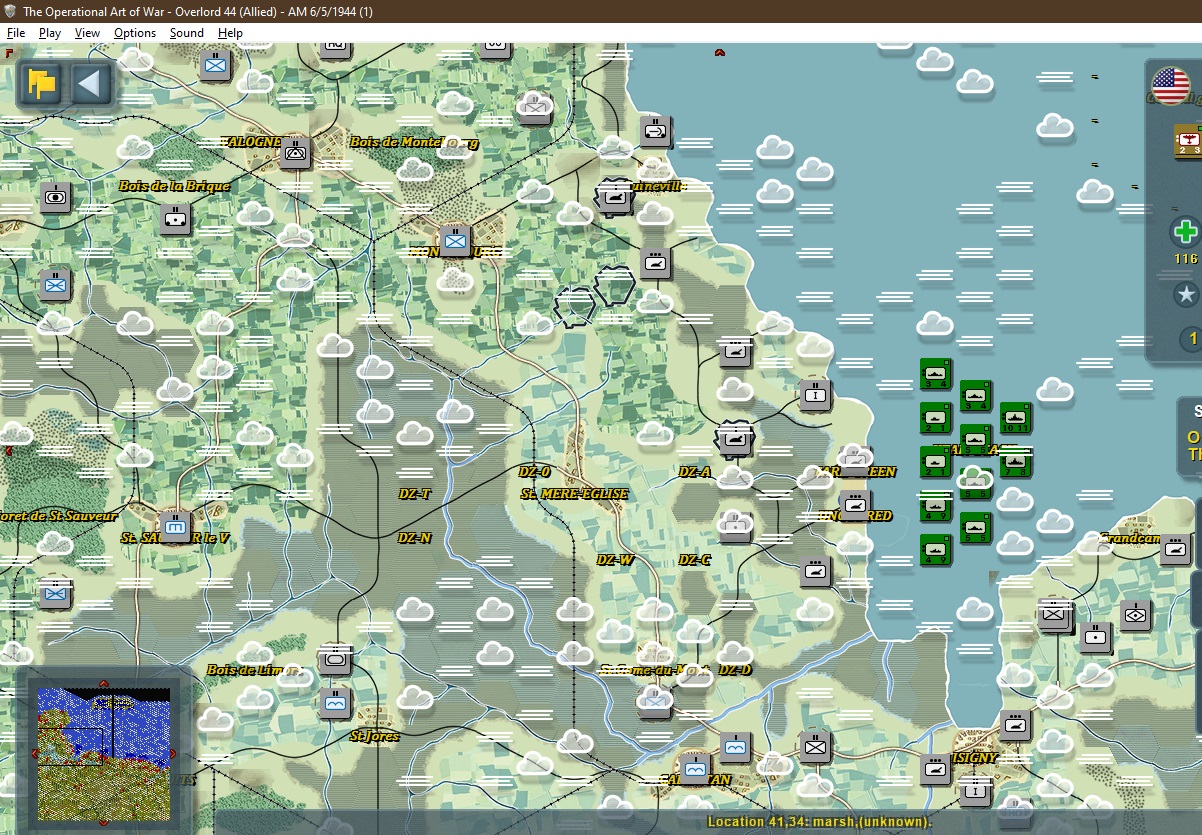Click the Location 41,34 status text
This screenshot has height=835, width=1202.
[819, 822]
